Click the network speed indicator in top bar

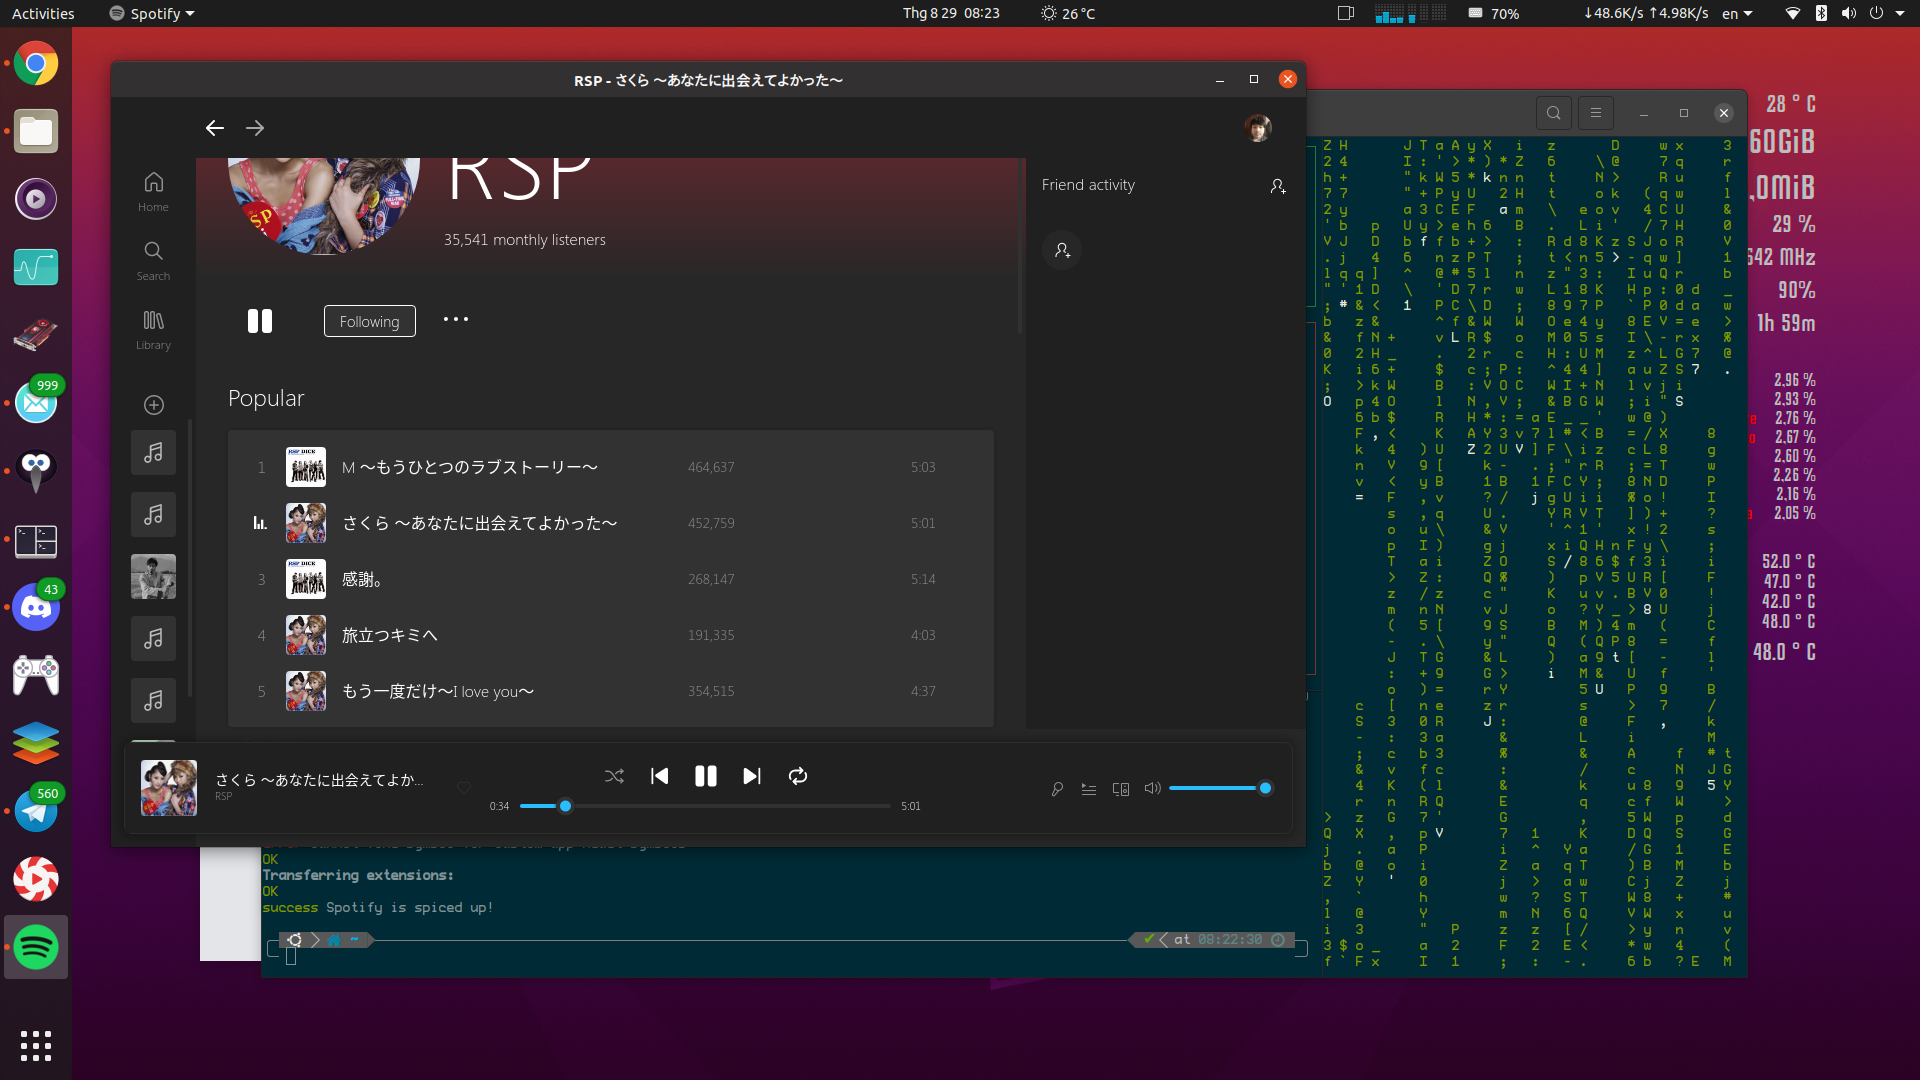(1645, 13)
